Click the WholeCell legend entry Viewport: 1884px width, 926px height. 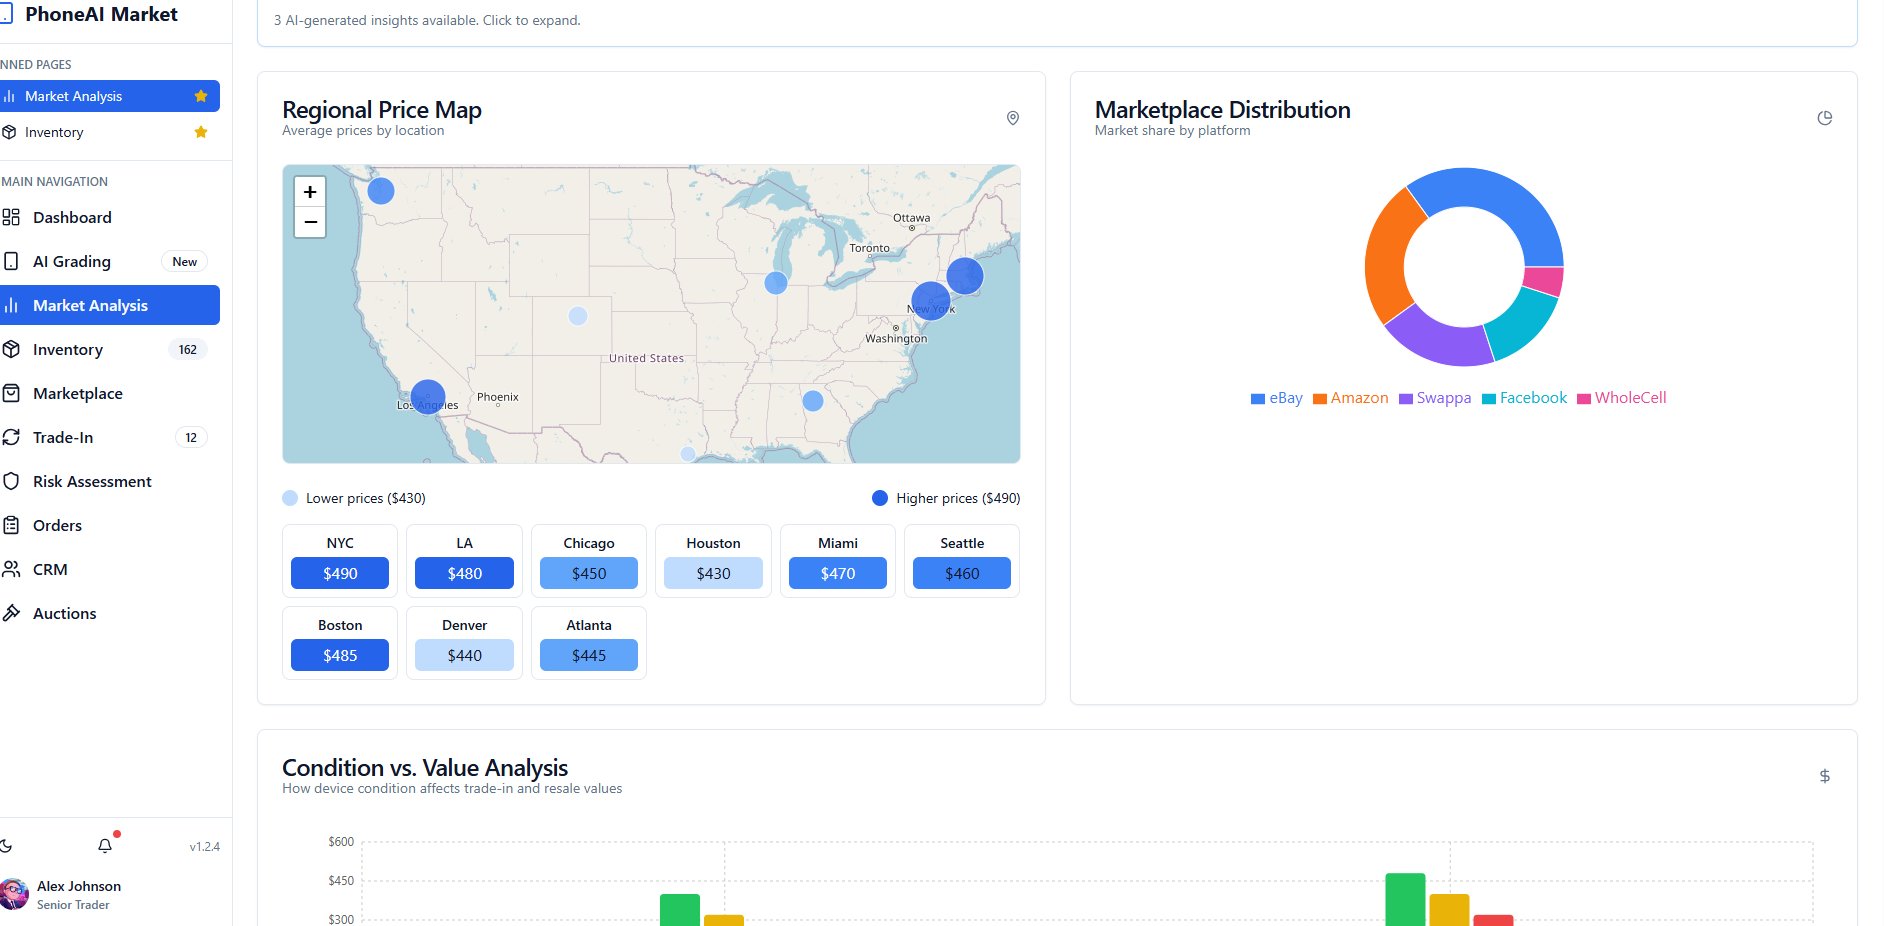pos(1622,398)
